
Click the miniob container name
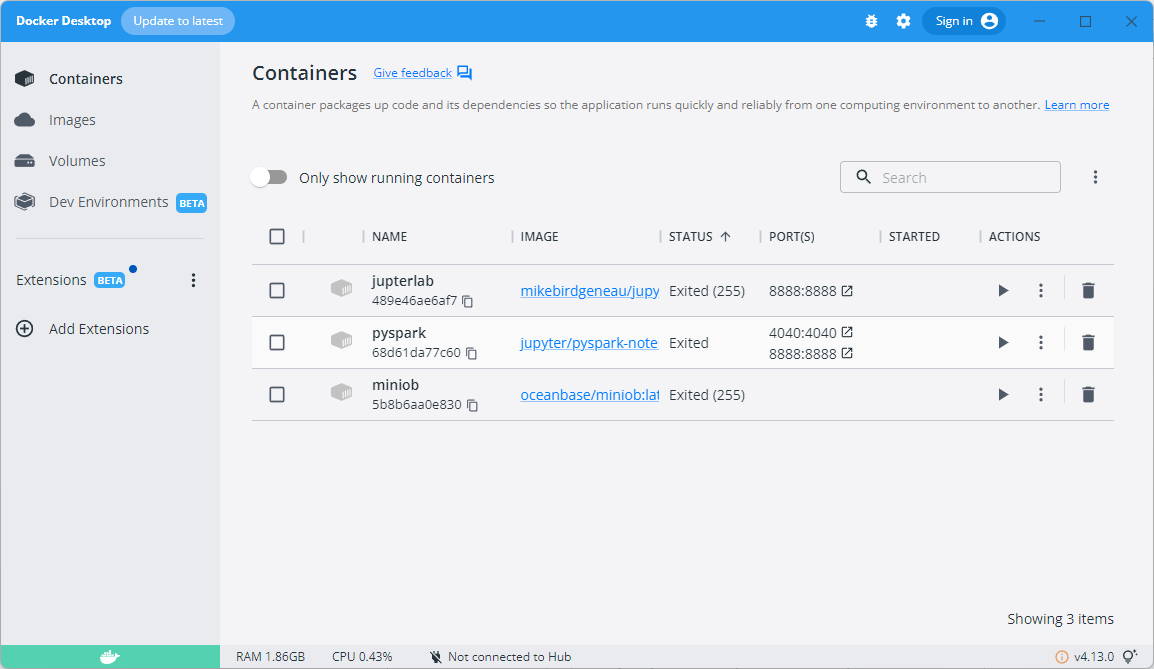tap(395, 385)
